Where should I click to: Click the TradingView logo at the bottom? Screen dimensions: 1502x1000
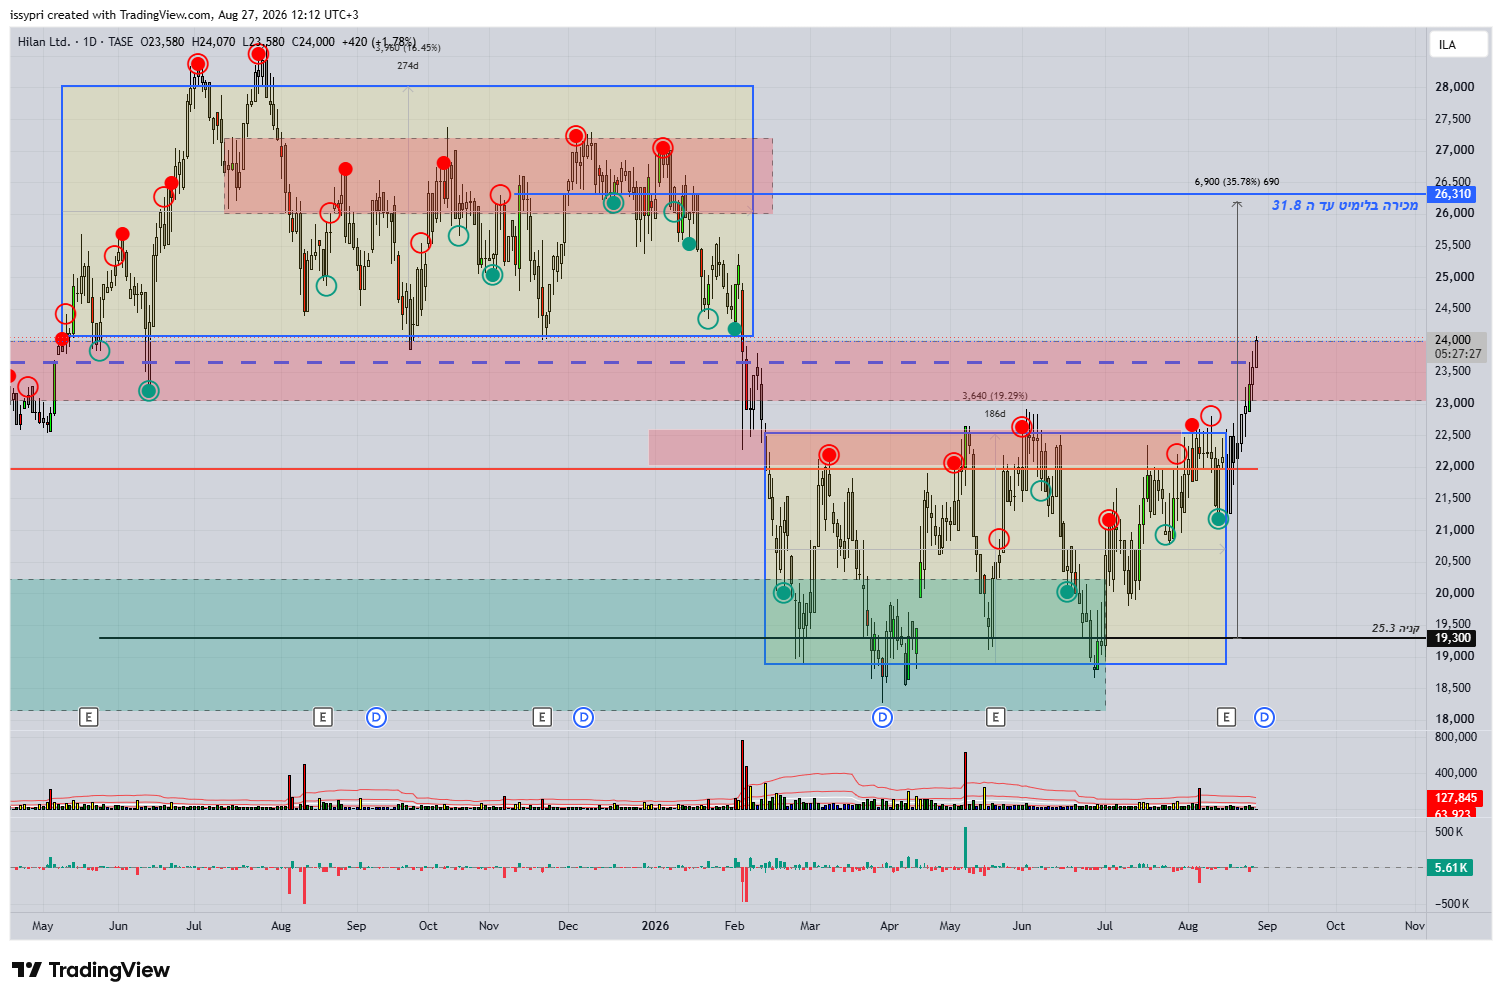point(91,970)
